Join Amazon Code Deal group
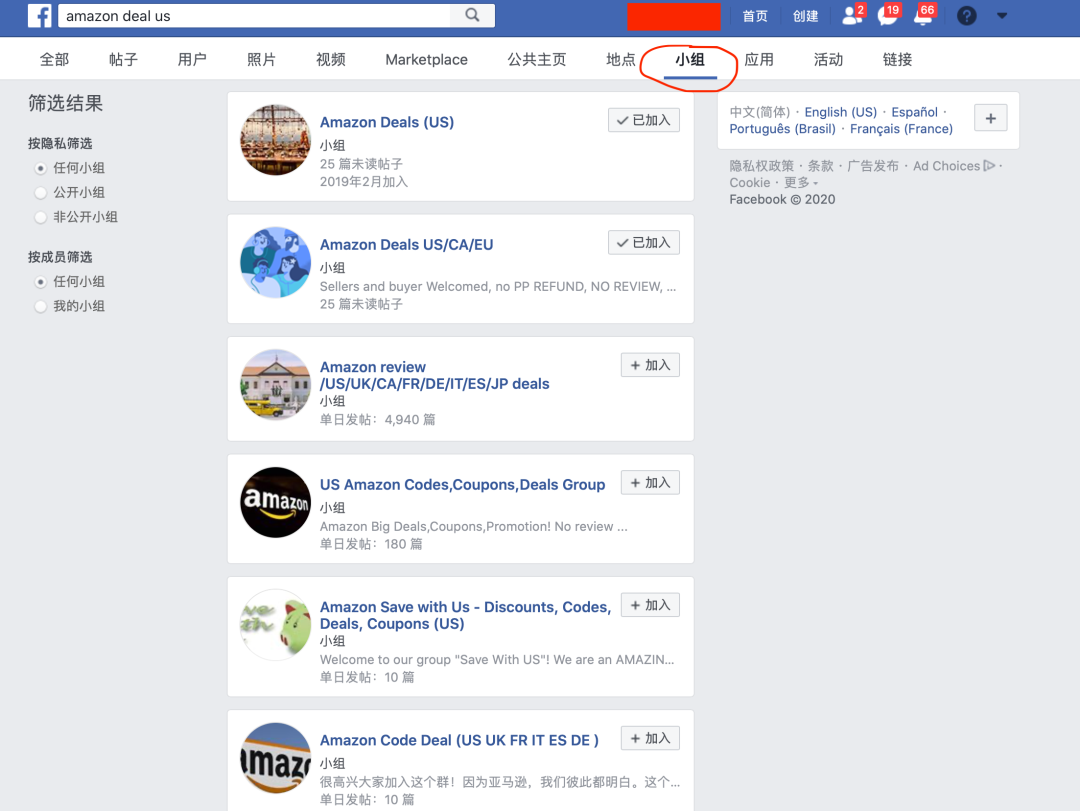1080x811 pixels. tap(650, 738)
